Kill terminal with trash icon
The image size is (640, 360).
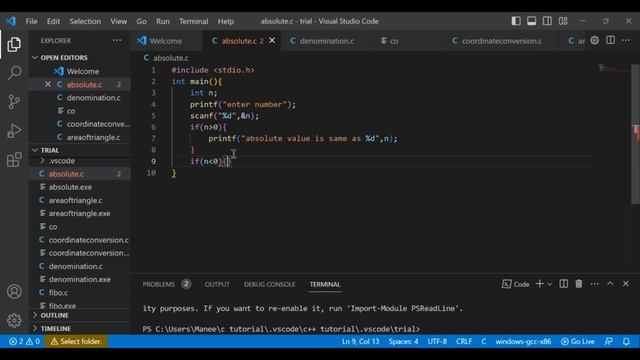coord(579,284)
